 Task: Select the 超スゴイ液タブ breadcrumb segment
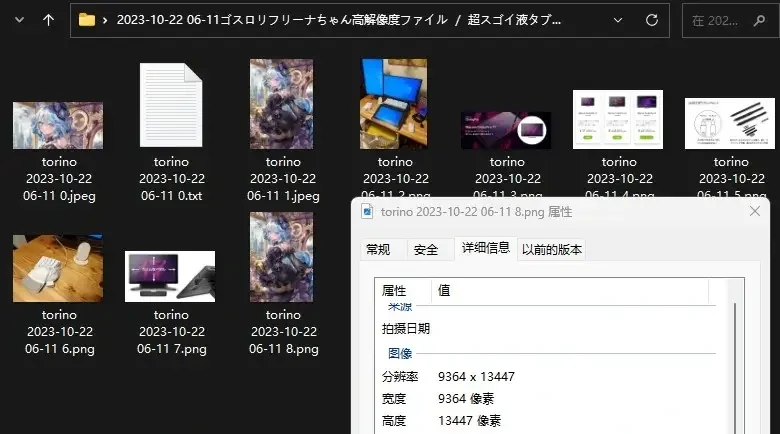click(x=514, y=20)
